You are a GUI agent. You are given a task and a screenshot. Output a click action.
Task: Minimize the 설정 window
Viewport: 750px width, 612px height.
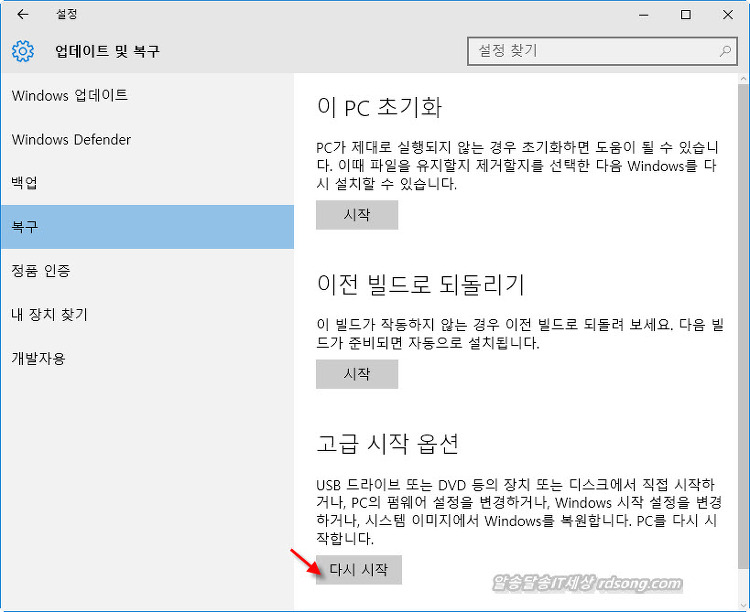click(639, 15)
